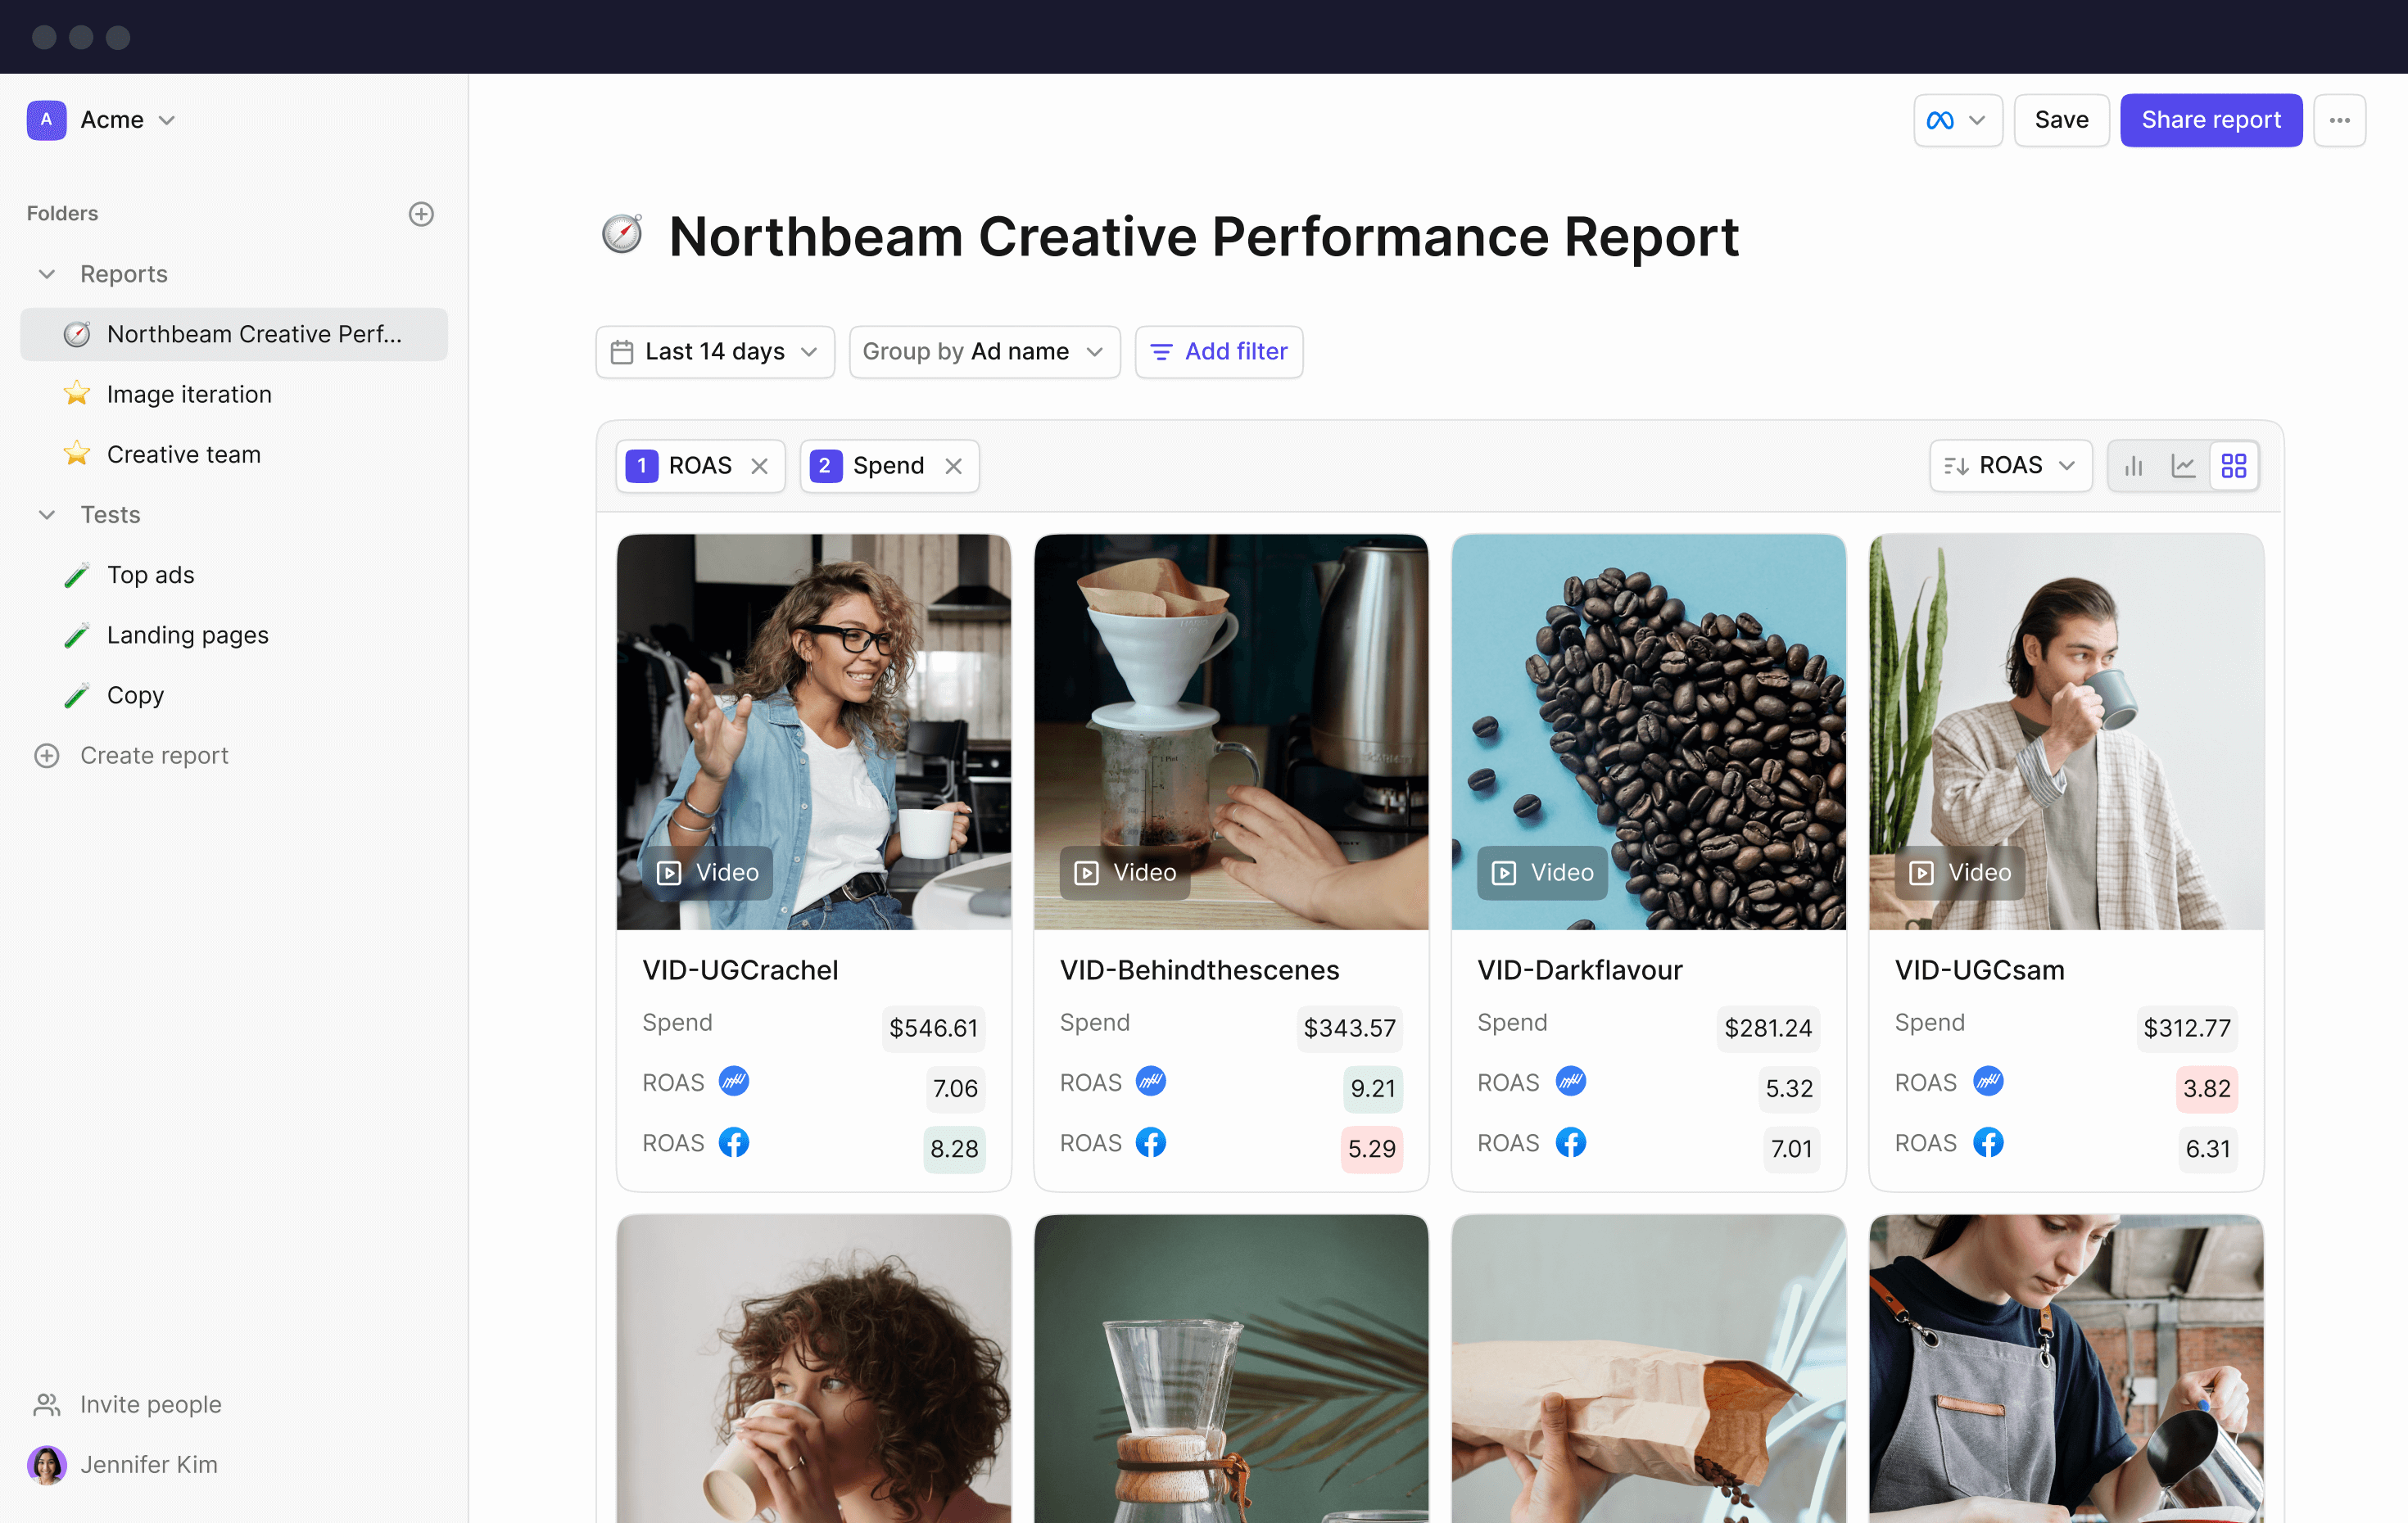This screenshot has height=1523, width=2408.
Task: Open the more options ellipsis menu
Action: coord(2339,120)
